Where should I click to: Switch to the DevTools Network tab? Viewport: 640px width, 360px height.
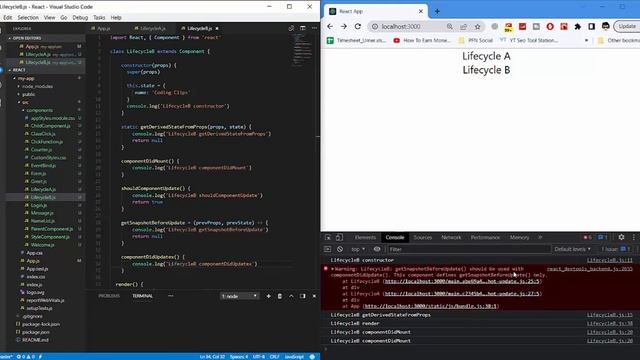point(451,238)
